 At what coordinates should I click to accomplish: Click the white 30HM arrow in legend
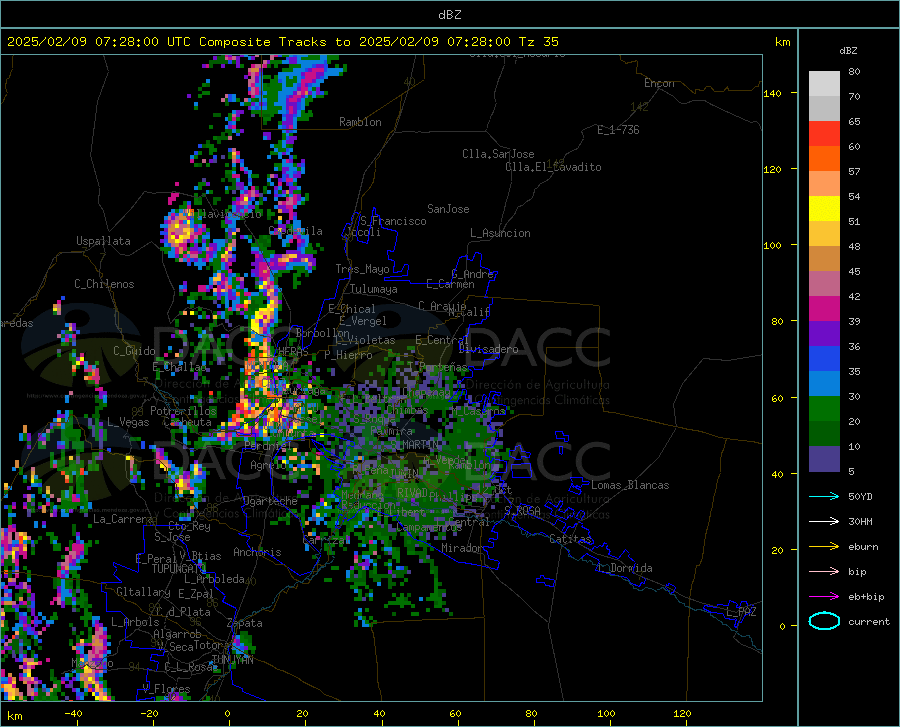click(824, 522)
